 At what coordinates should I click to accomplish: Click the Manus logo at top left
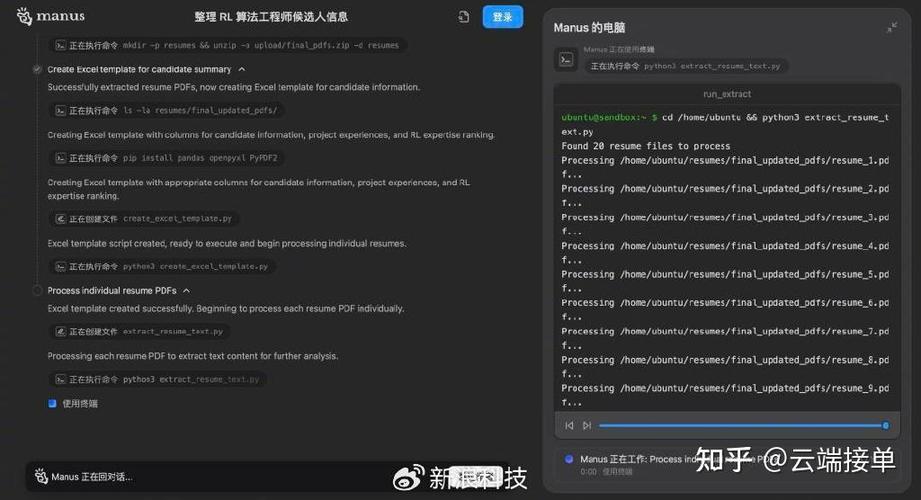point(51,16)
